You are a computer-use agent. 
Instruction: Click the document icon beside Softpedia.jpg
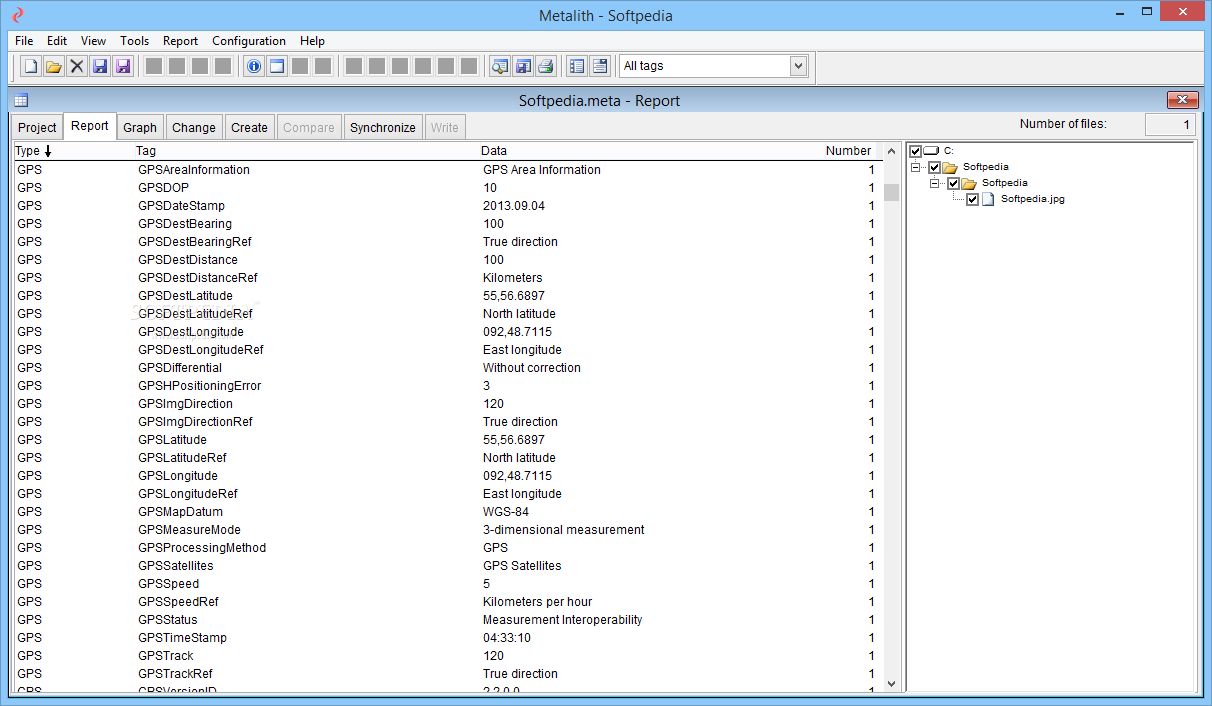pyautogui.click(x=988, y=199)
